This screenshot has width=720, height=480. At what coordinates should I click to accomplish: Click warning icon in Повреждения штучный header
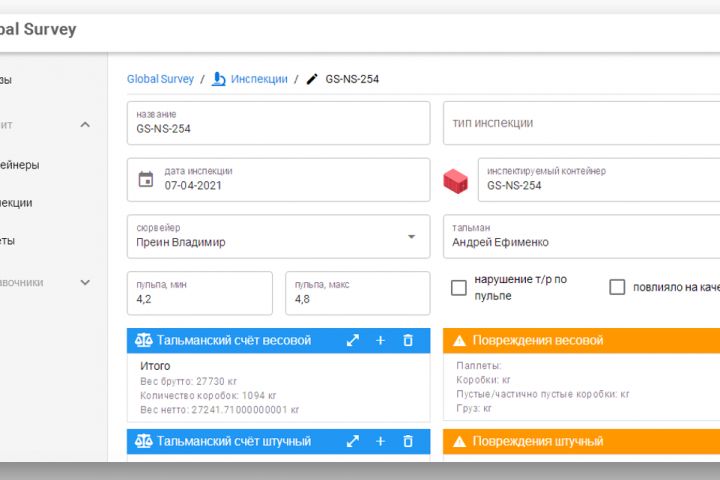pyautogui.click(x=459, y=442)
